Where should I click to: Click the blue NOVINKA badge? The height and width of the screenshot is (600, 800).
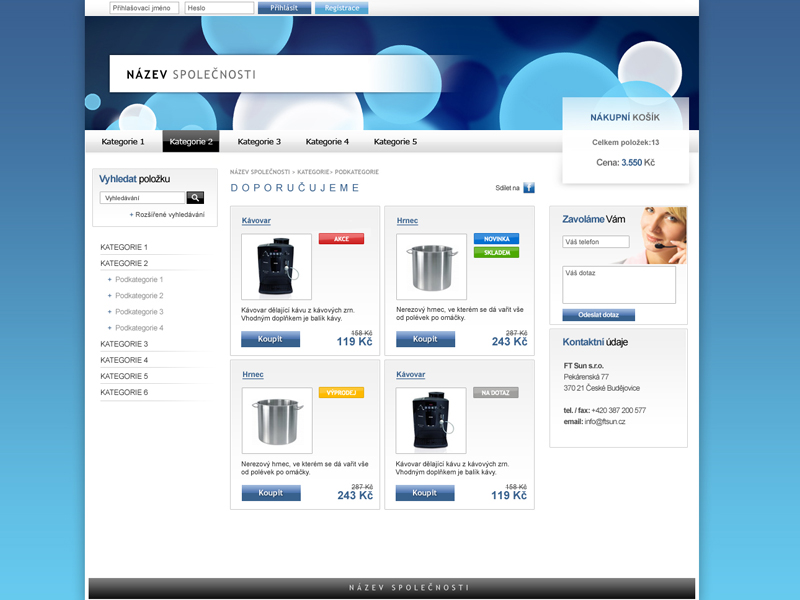(x=496, y=239)
